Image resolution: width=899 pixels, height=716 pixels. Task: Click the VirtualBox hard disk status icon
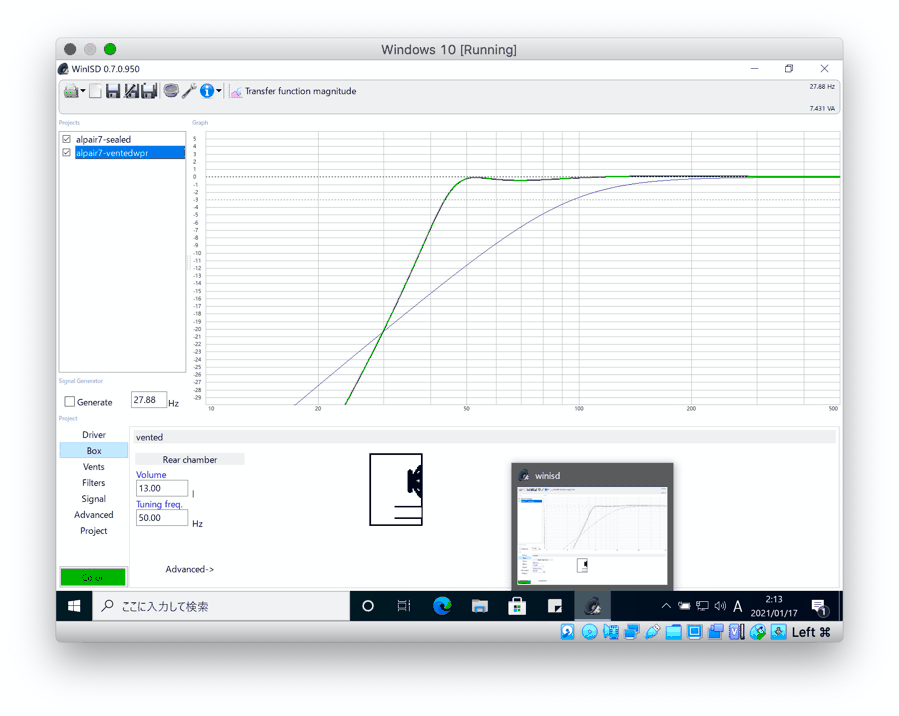tap(568, 632)
